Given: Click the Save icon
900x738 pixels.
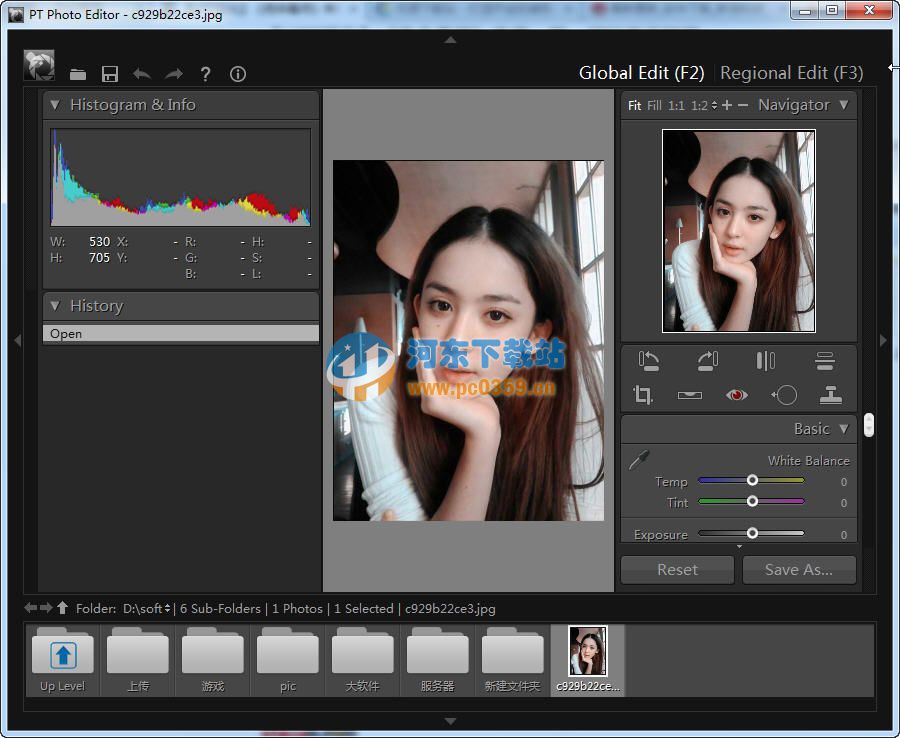Looking at the screenshot, I should pyautogui.click(x=110, y=73).
